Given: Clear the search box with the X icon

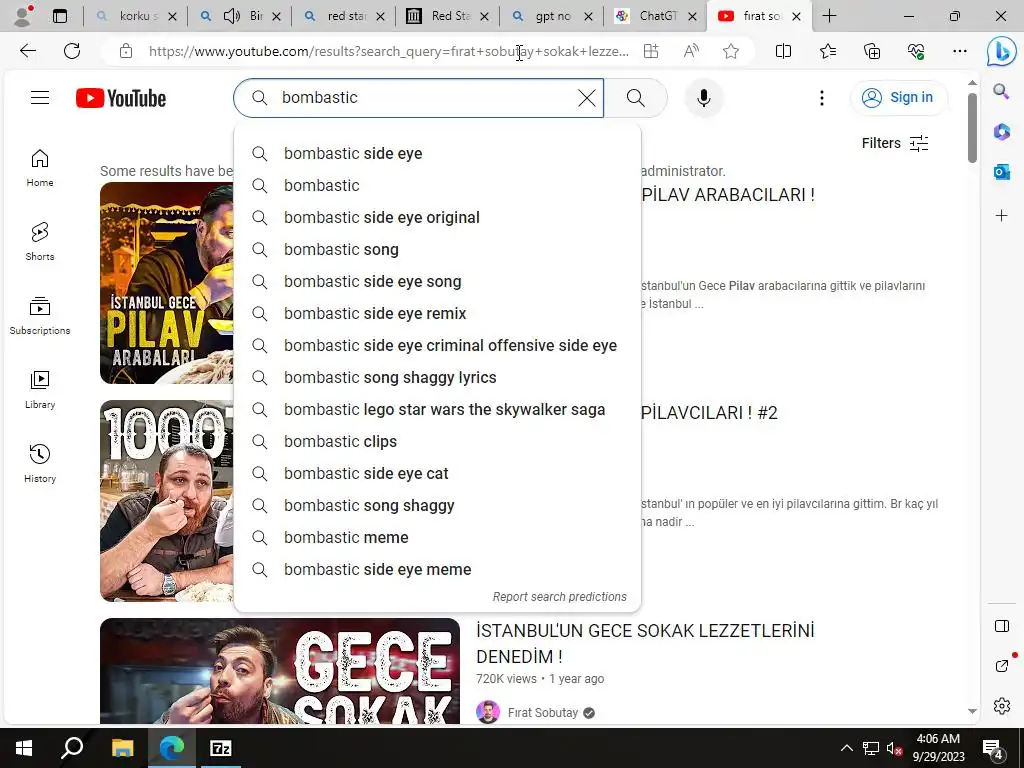Looking at the screenshot, I should [x=586, y=98].
